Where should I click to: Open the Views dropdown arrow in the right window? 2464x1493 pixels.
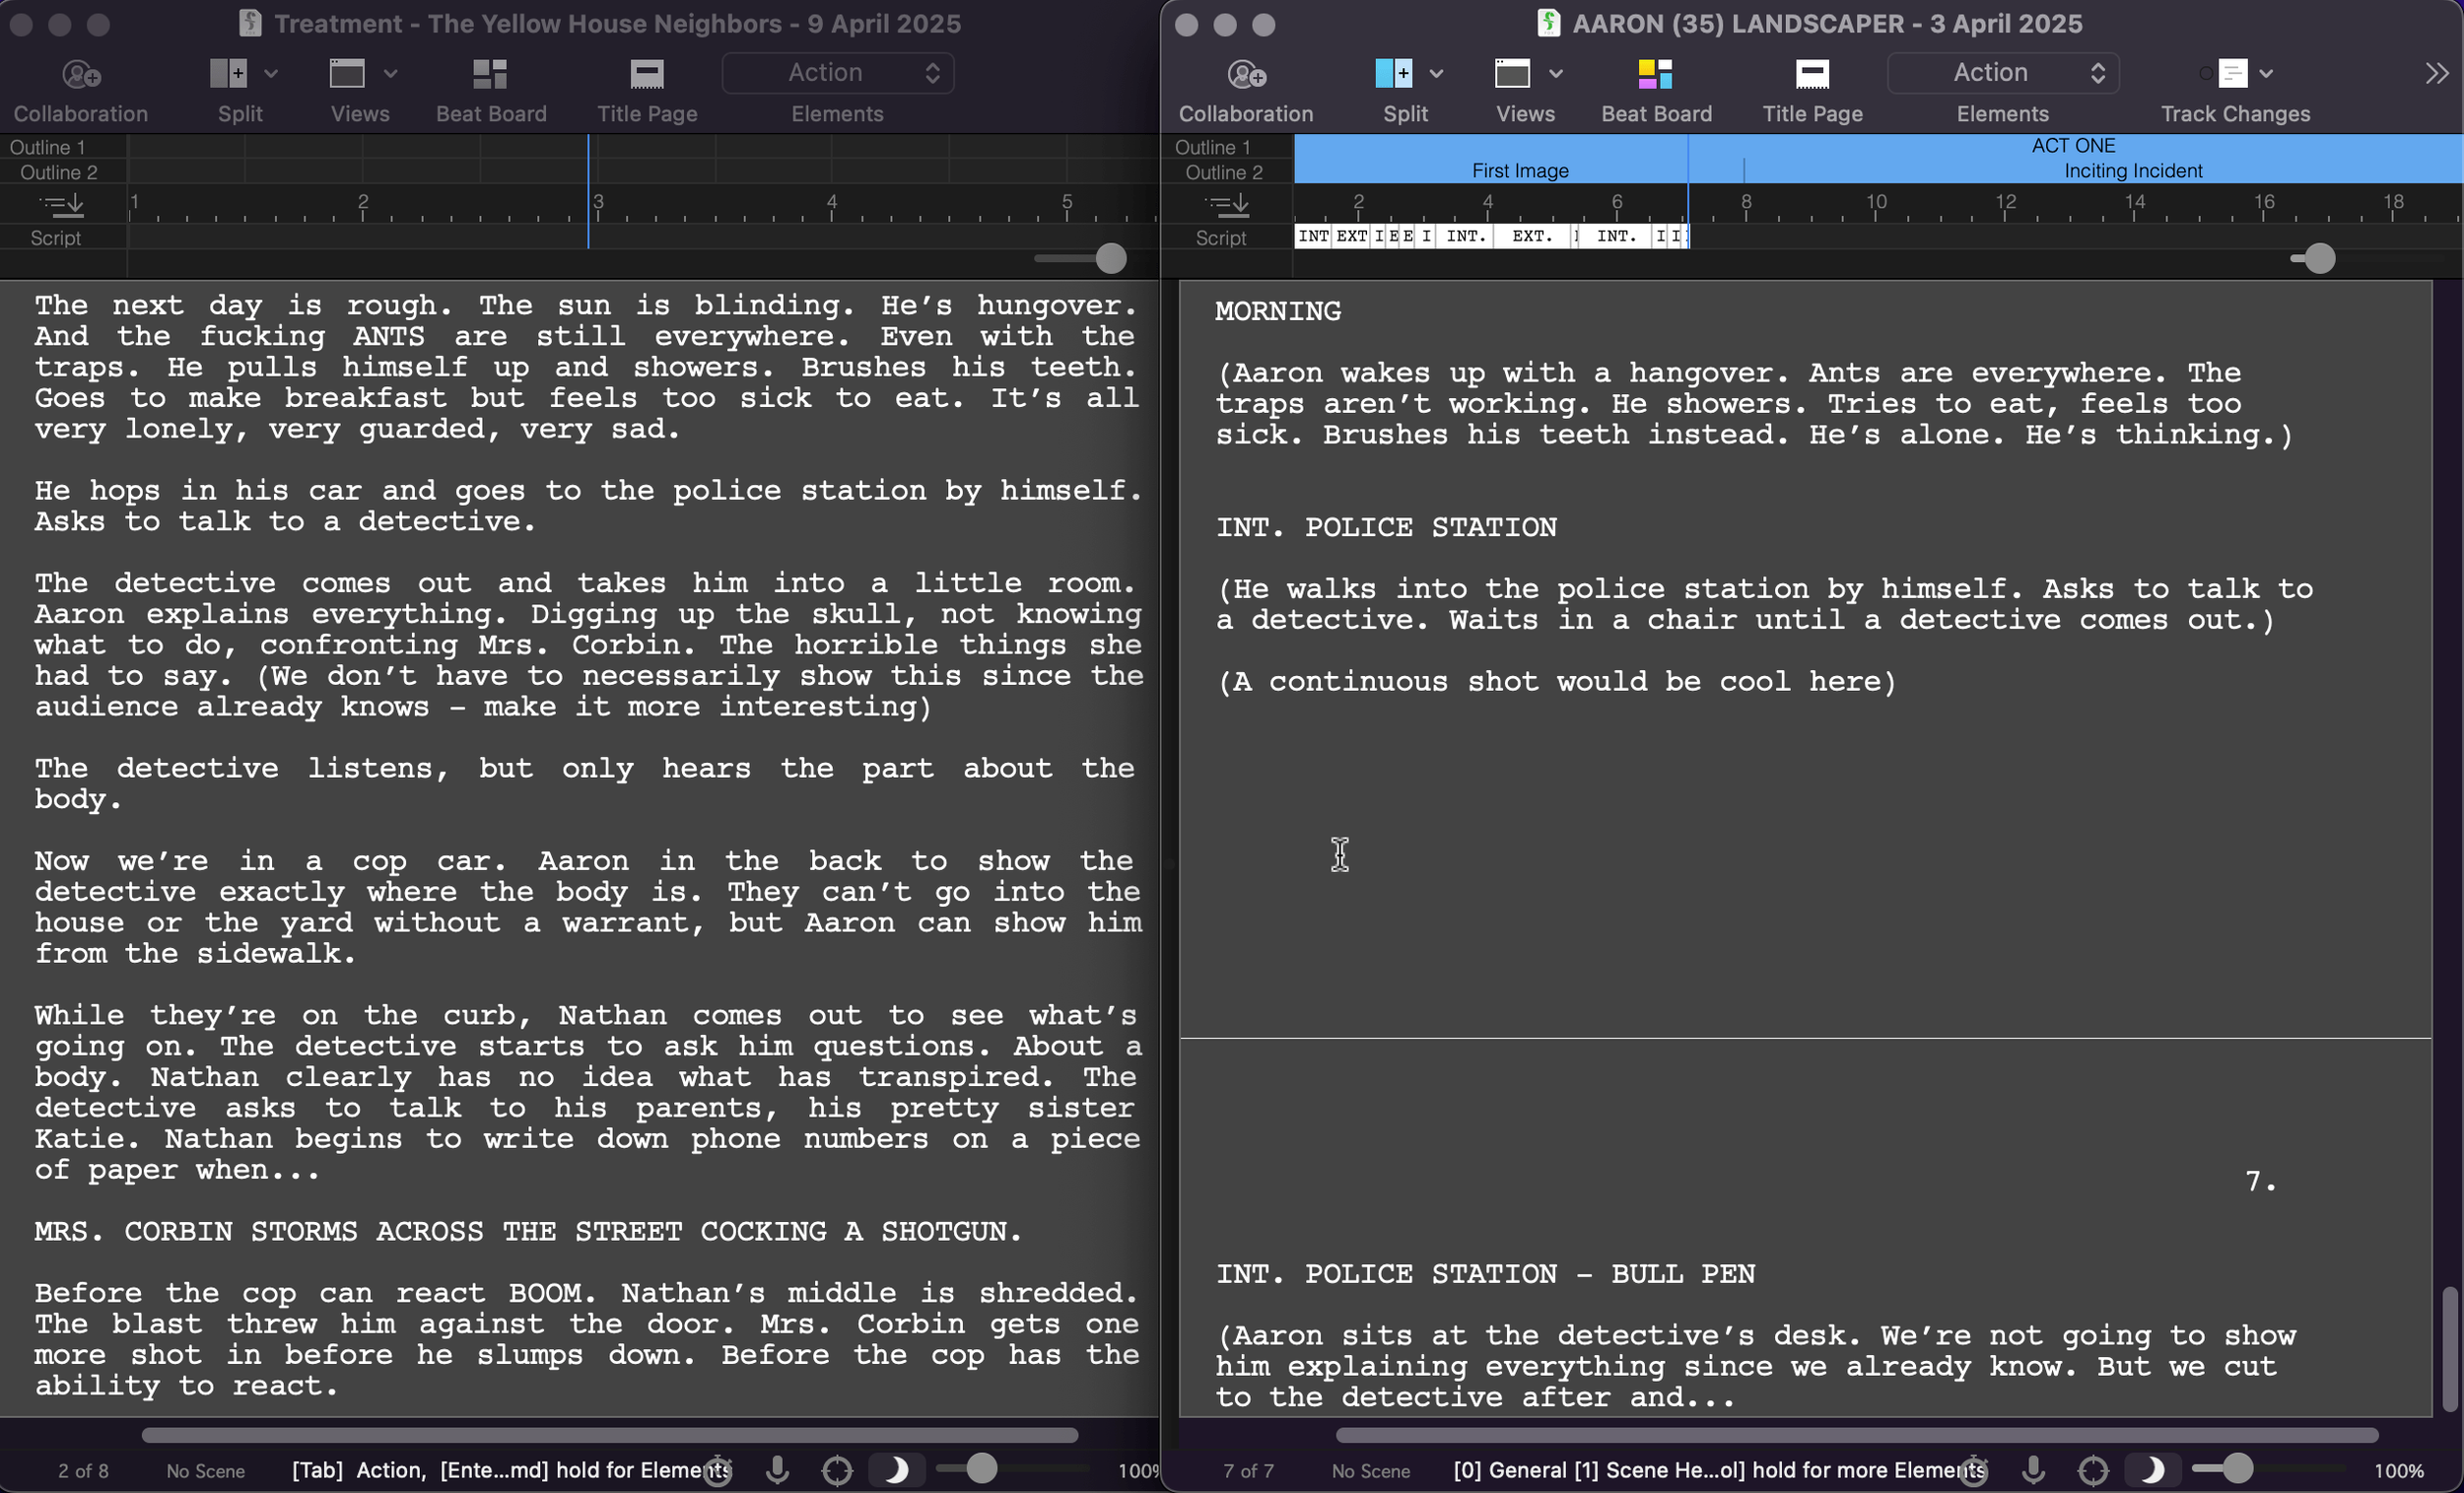1555,74
